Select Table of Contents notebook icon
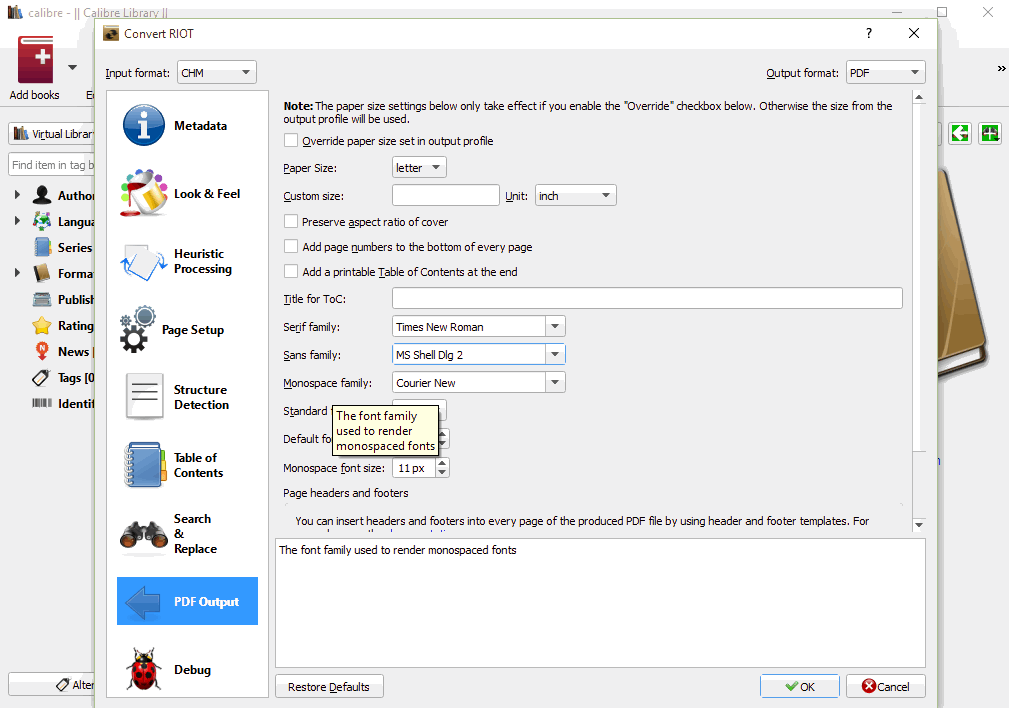1009x708 pixels. [x=144, y=465]
